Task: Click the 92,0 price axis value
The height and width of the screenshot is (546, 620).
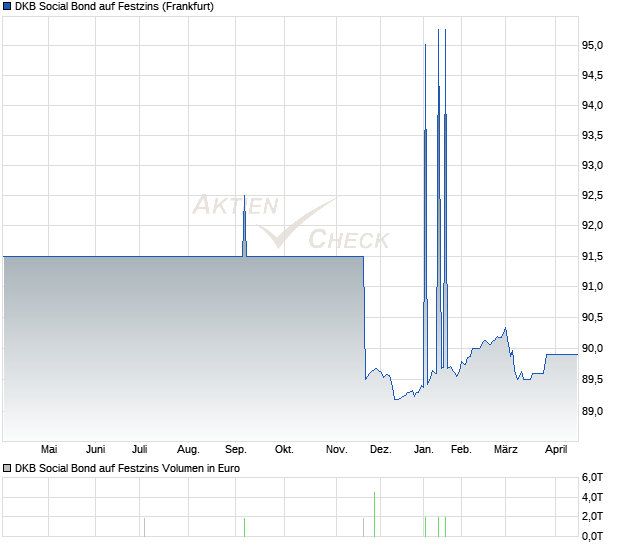Action: pos(592,225)
